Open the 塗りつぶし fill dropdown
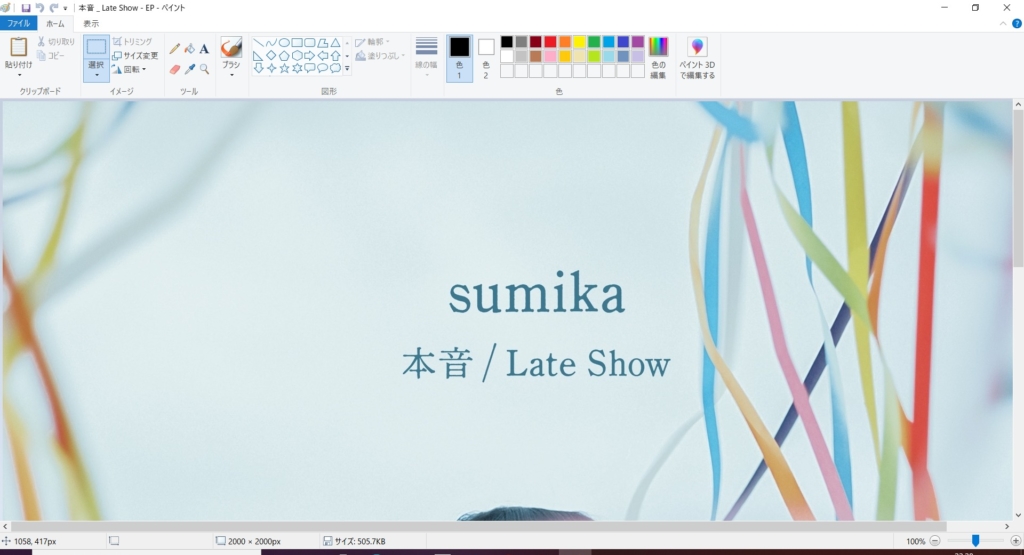Image resolution: width=1024 pixels, height=555 pixels. [x=380, y=56]
